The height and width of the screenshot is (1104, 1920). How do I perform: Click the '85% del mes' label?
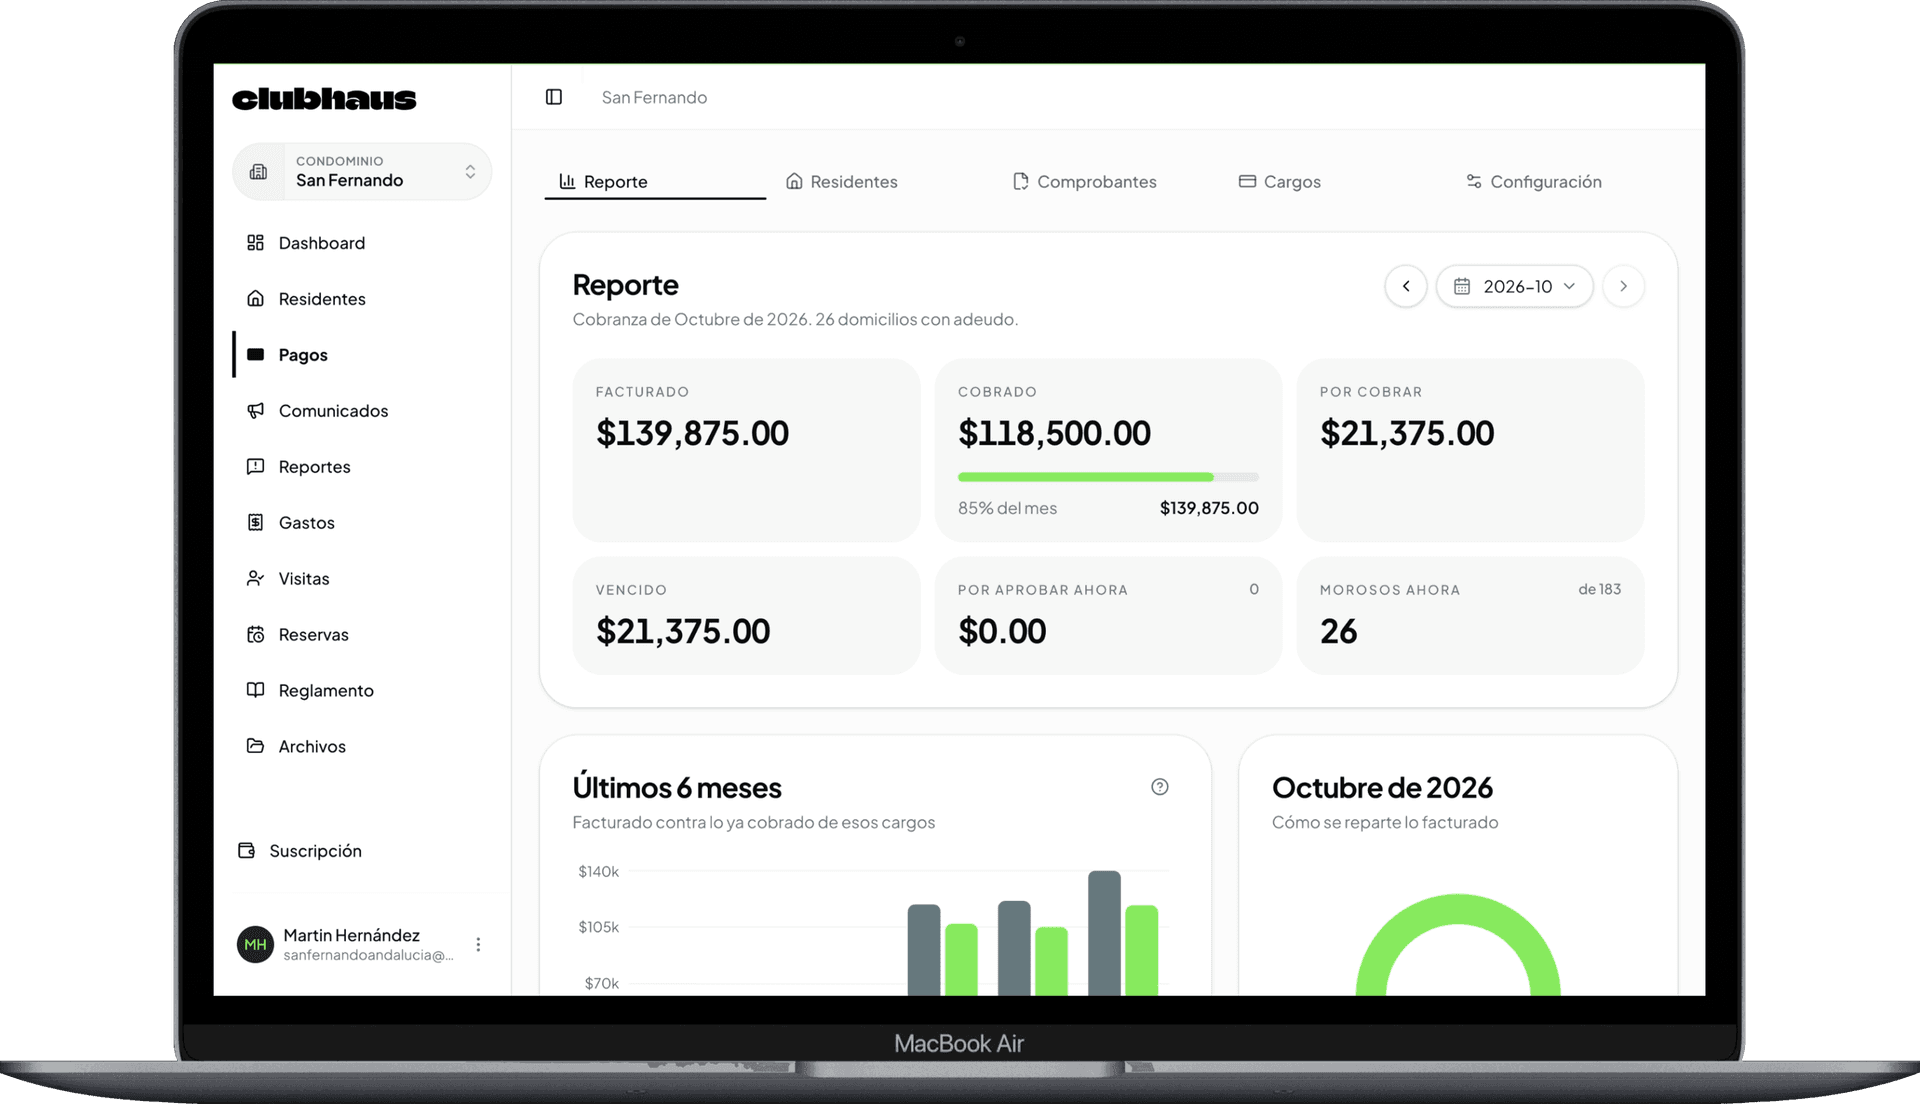coord(1007,508)
